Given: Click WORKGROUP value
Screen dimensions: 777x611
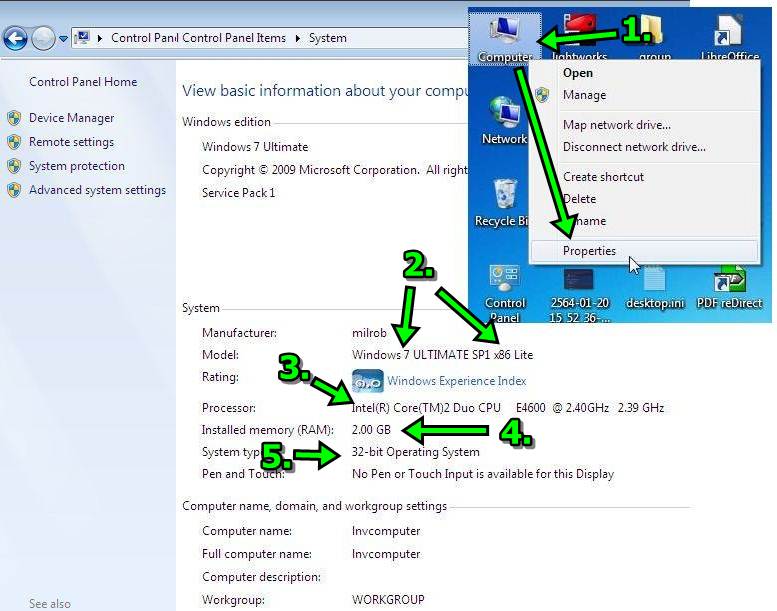Looking at the screenshot, I should click(388, 600).
